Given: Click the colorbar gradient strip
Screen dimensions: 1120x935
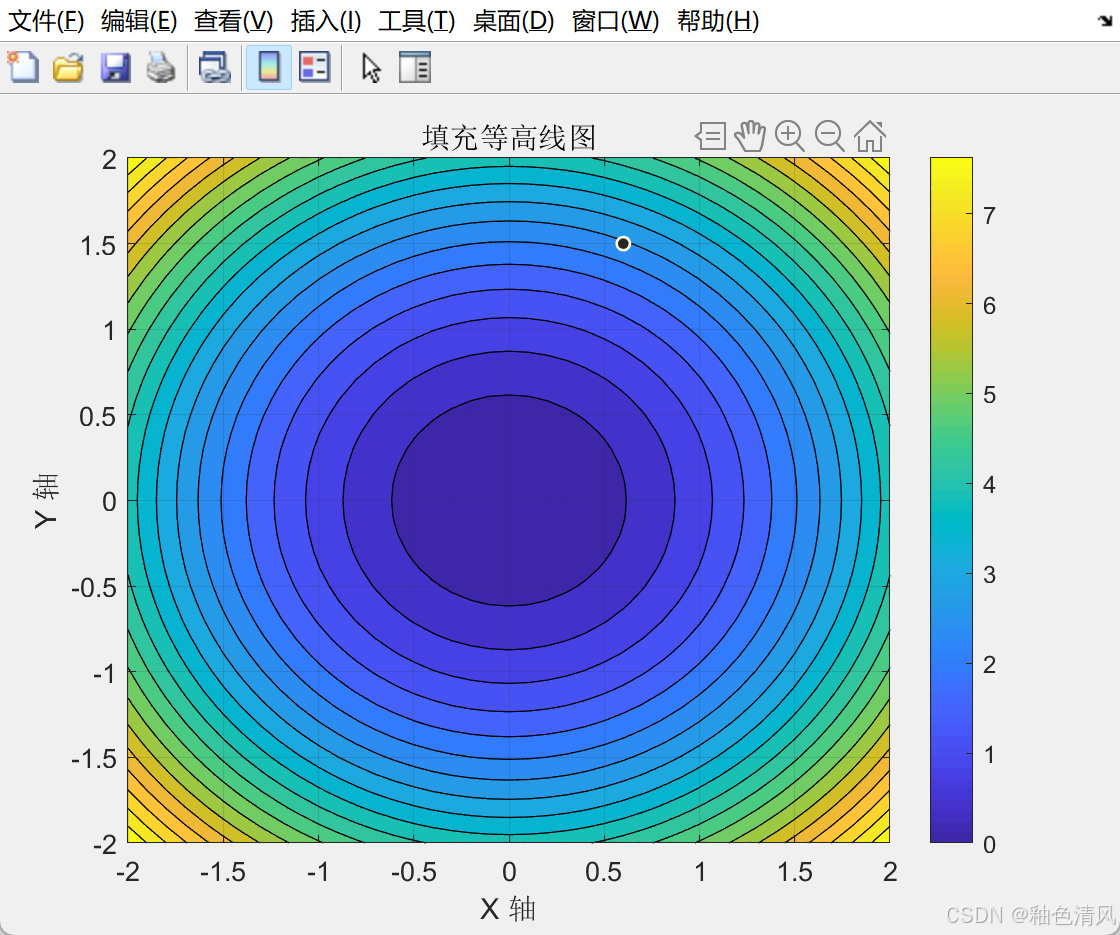Looking at the screenshot, I should [951, 500].
